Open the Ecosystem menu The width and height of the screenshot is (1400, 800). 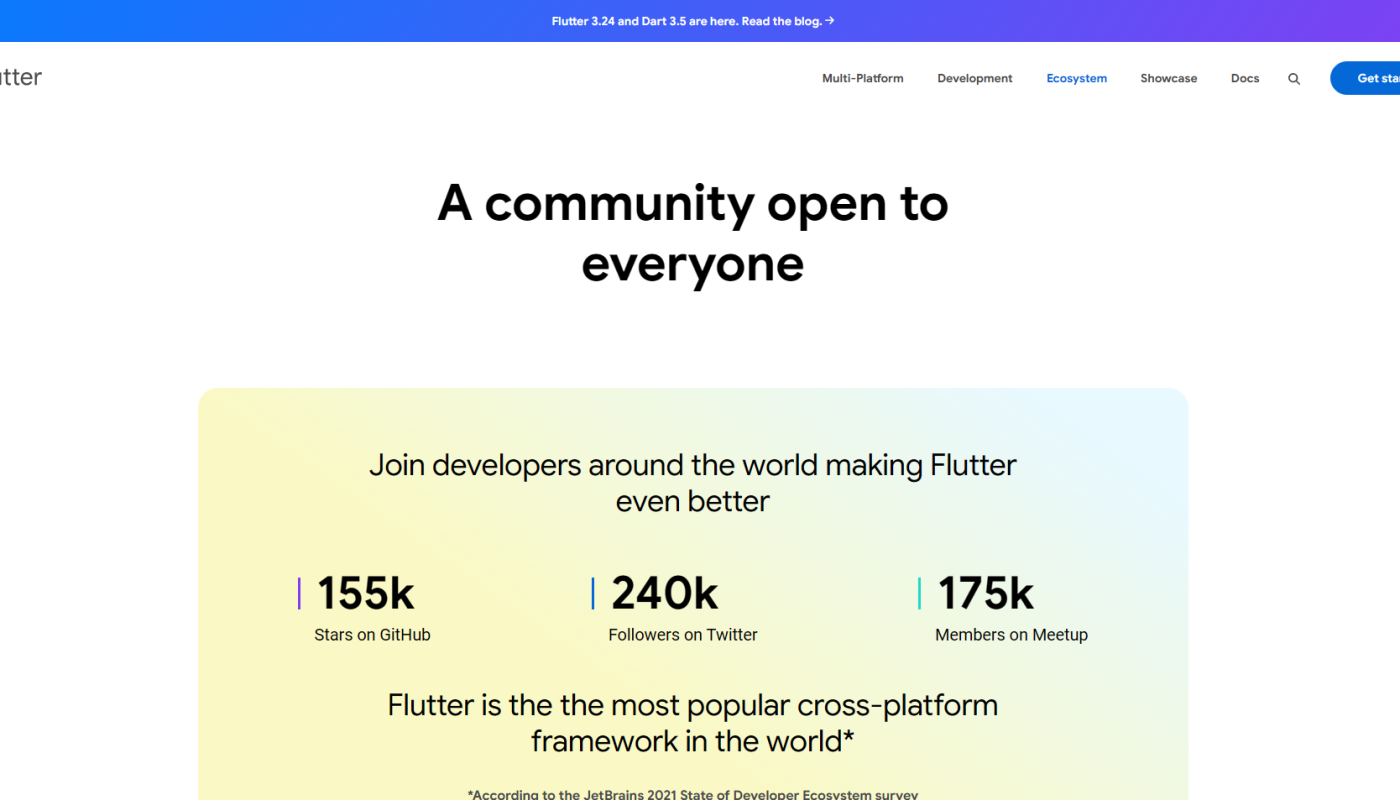[1076, 78]
